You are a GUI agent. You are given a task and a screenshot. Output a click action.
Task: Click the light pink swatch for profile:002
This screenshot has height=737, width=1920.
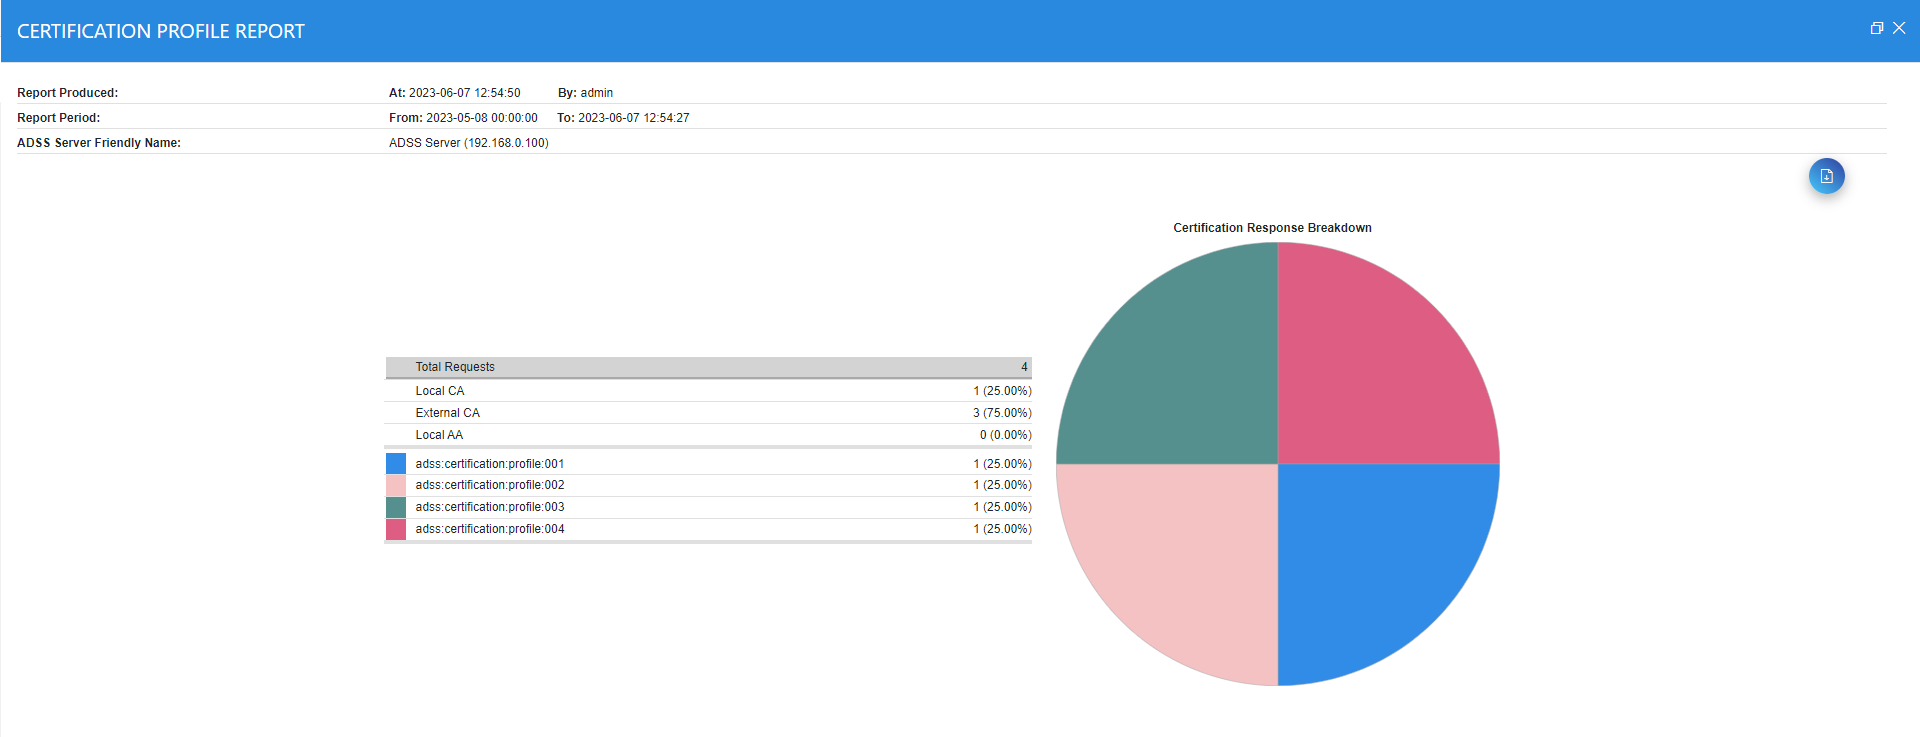(396, 485)
